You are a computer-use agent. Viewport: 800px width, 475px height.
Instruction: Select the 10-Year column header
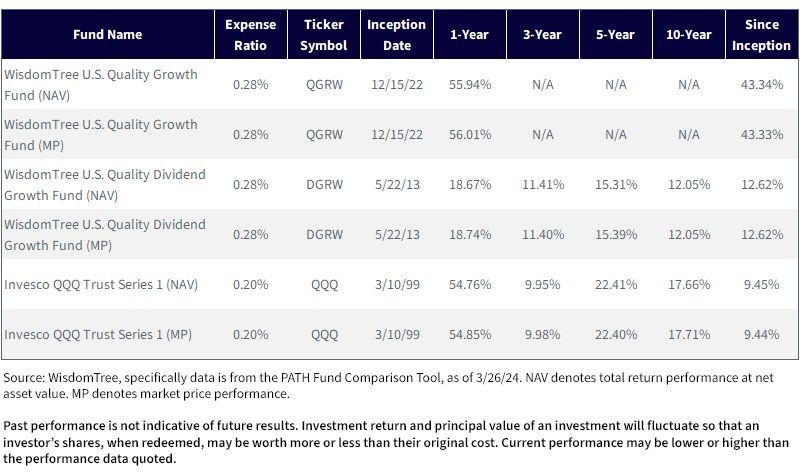689,35
